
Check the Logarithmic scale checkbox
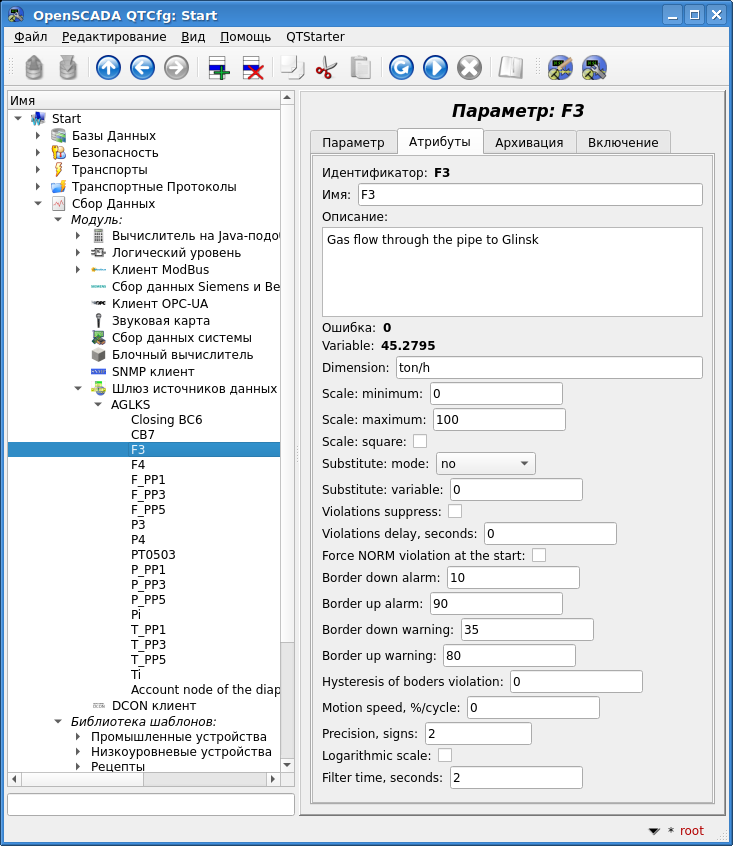445,755
